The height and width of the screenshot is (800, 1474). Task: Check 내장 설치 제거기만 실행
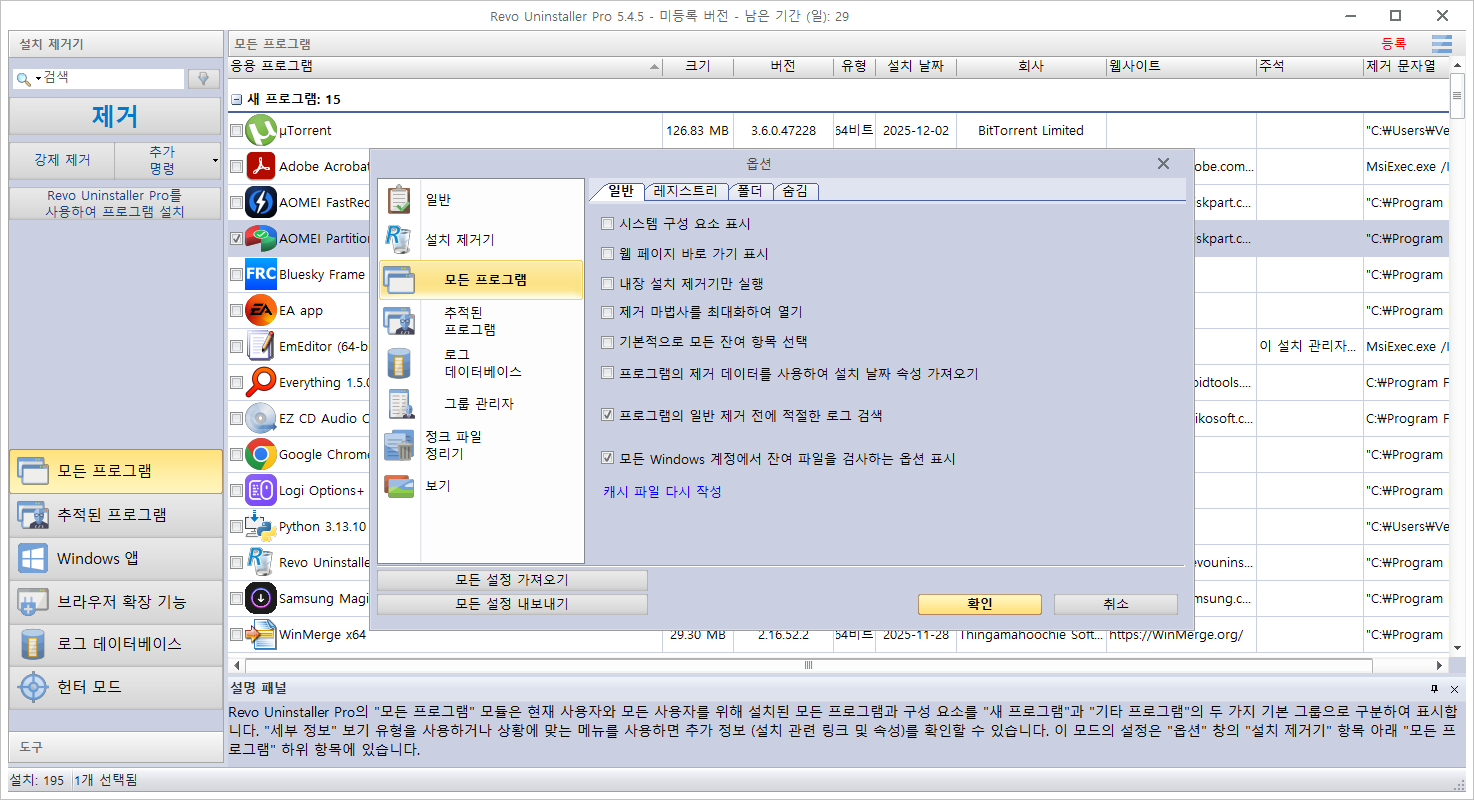click(x=607, y=284)
